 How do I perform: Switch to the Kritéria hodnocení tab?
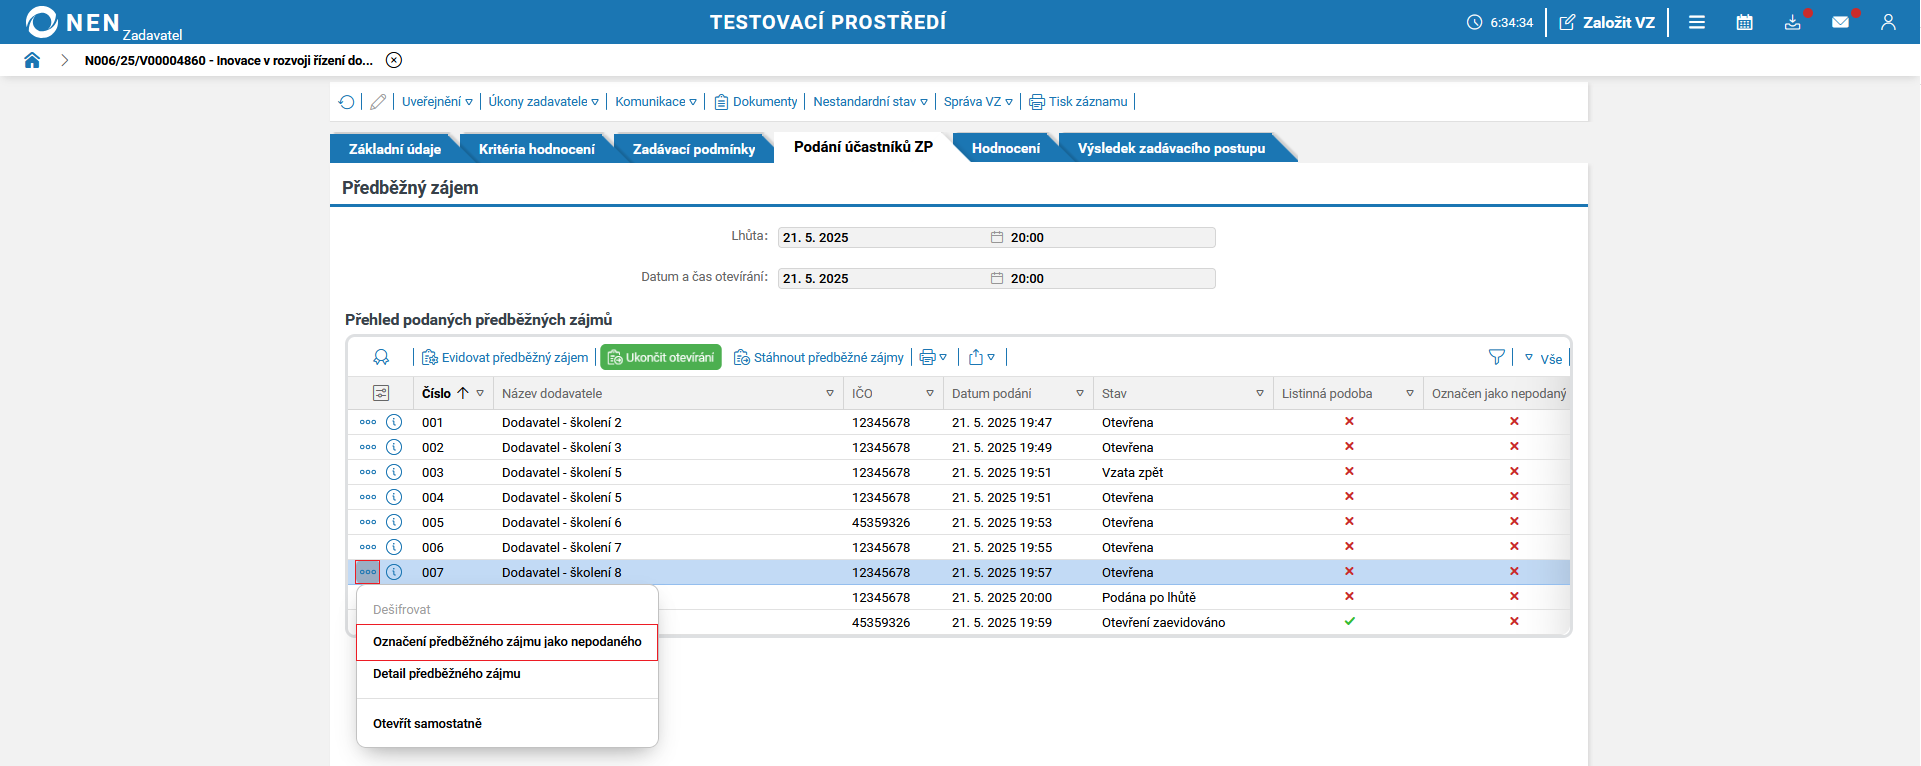click(x=537, y=148)
